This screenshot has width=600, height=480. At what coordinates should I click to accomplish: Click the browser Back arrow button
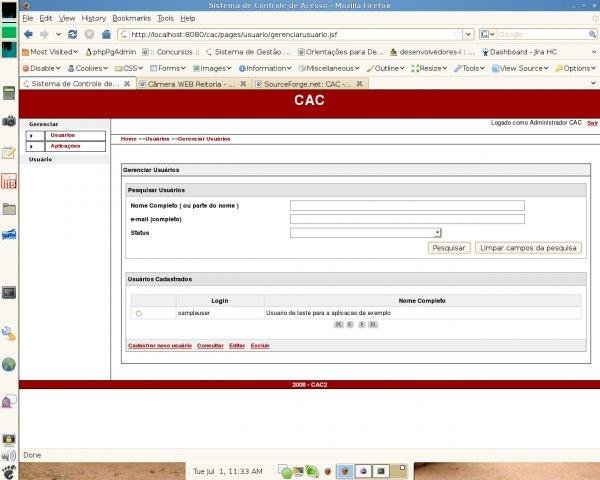tap(28, 34)
